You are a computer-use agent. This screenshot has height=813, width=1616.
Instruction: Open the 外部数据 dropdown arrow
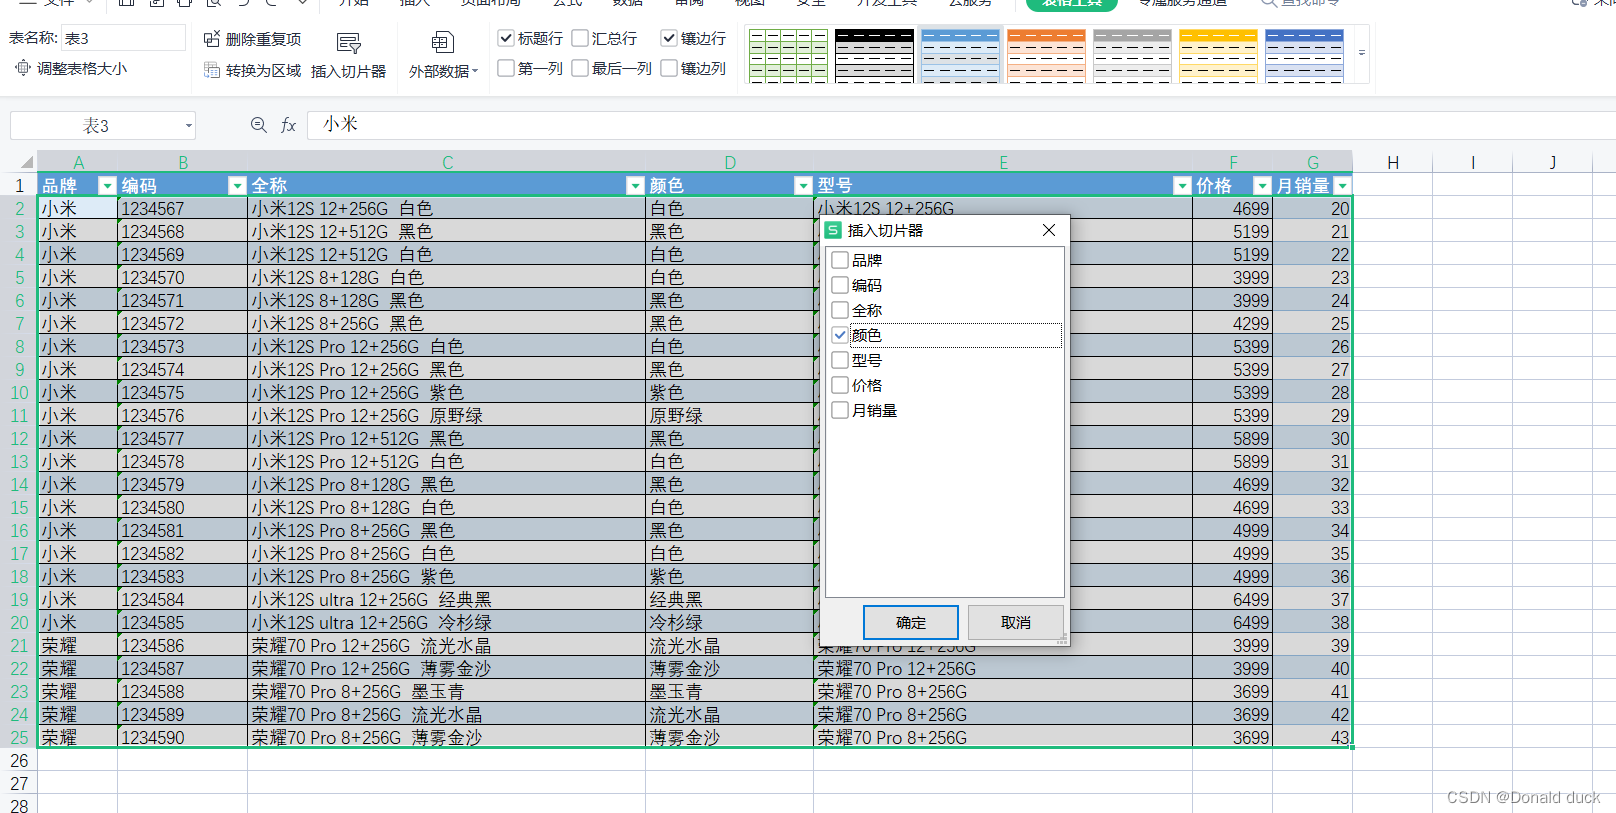coord(475,72)
